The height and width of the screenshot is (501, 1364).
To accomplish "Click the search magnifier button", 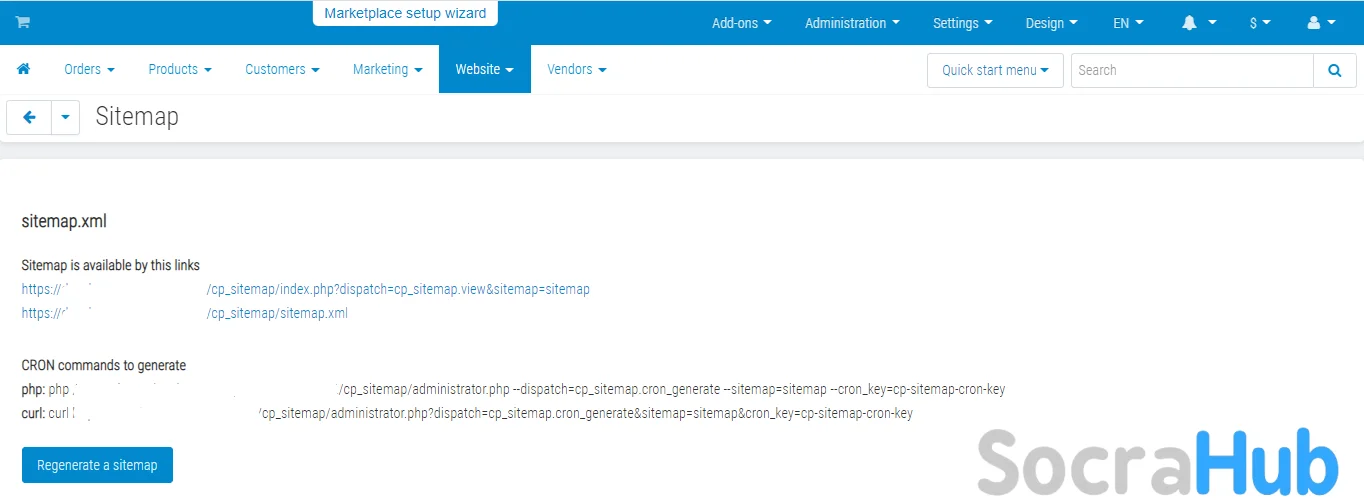I will pos(1334,70).
